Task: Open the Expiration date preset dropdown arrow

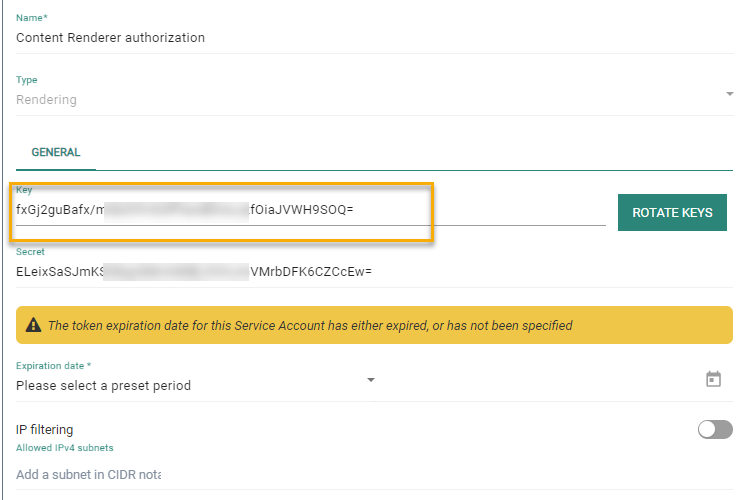Action: click(x=370, y=380)
